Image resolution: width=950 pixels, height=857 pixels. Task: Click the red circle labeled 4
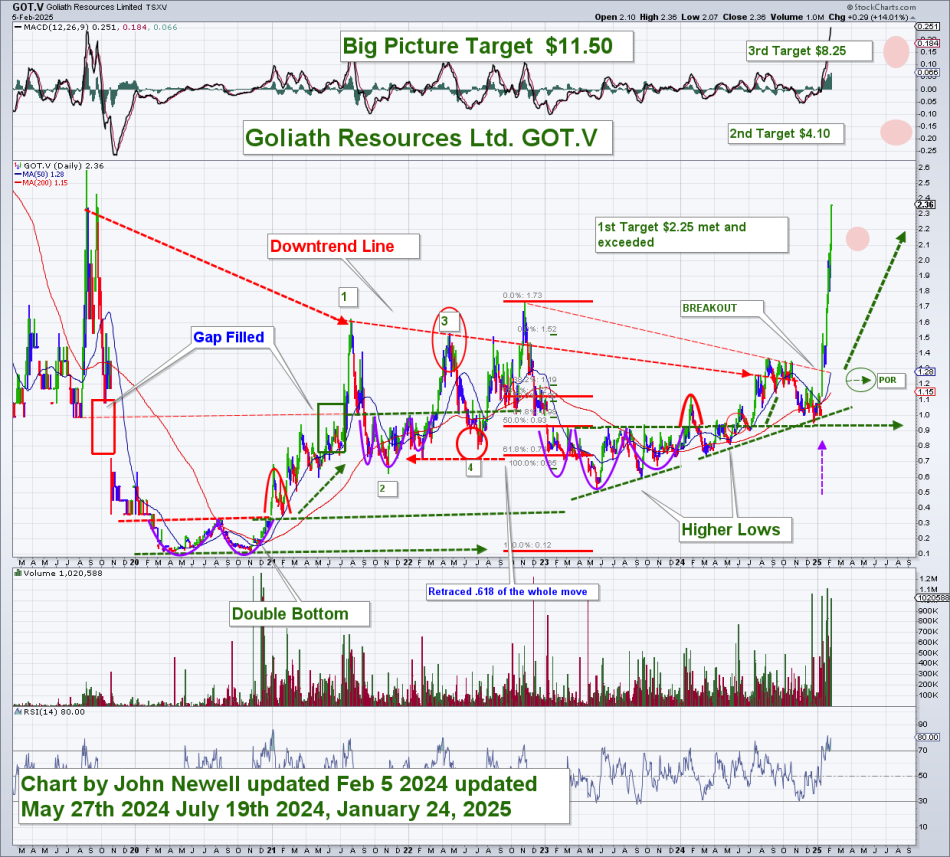point(472,443)
